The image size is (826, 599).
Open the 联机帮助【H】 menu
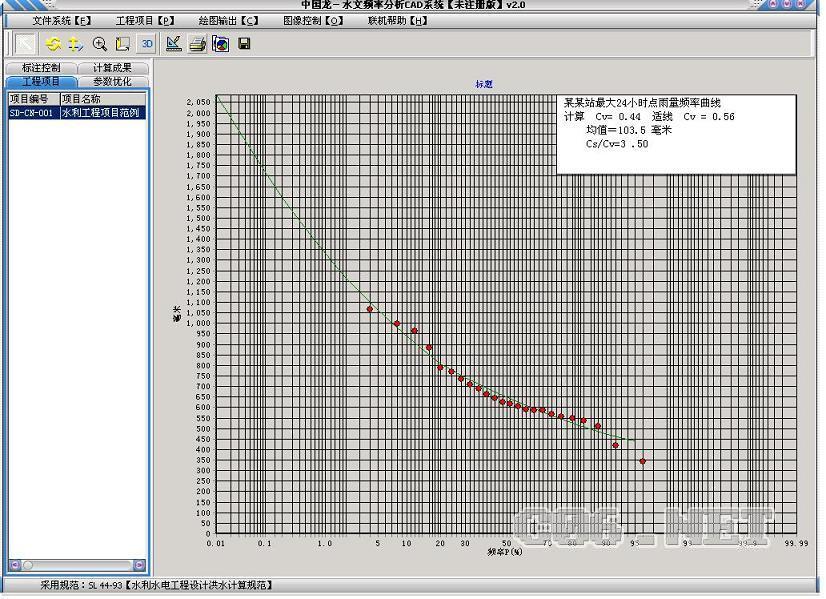click(x=398, y=21)
